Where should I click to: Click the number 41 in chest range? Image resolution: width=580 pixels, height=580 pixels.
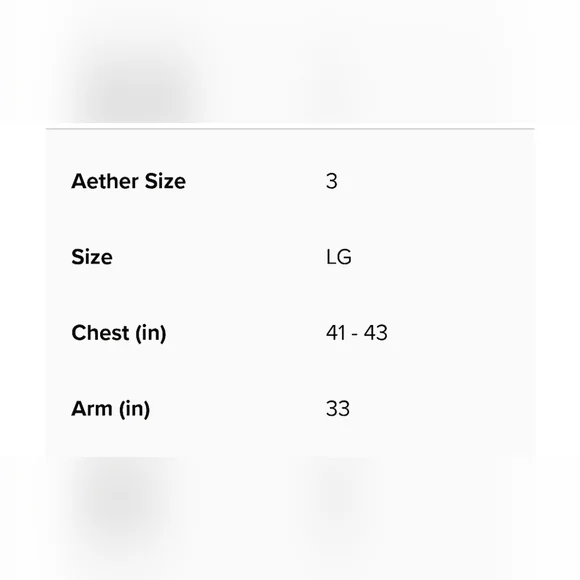point(336,333)
